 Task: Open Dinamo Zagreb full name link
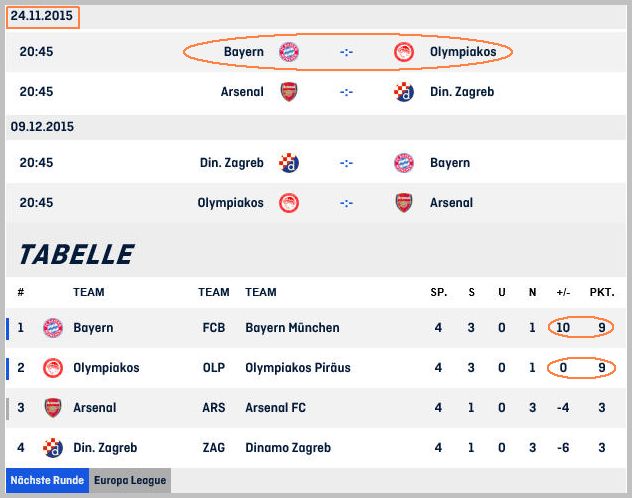coord(288,448)
